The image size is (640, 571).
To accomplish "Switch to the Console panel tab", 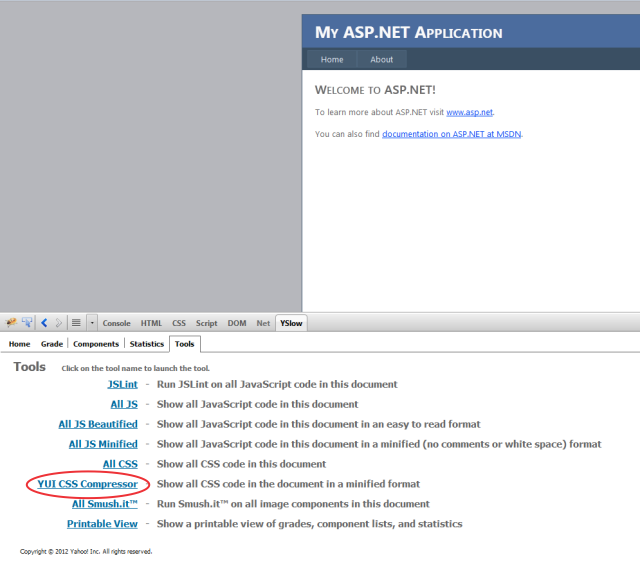I will click(116, 323).
